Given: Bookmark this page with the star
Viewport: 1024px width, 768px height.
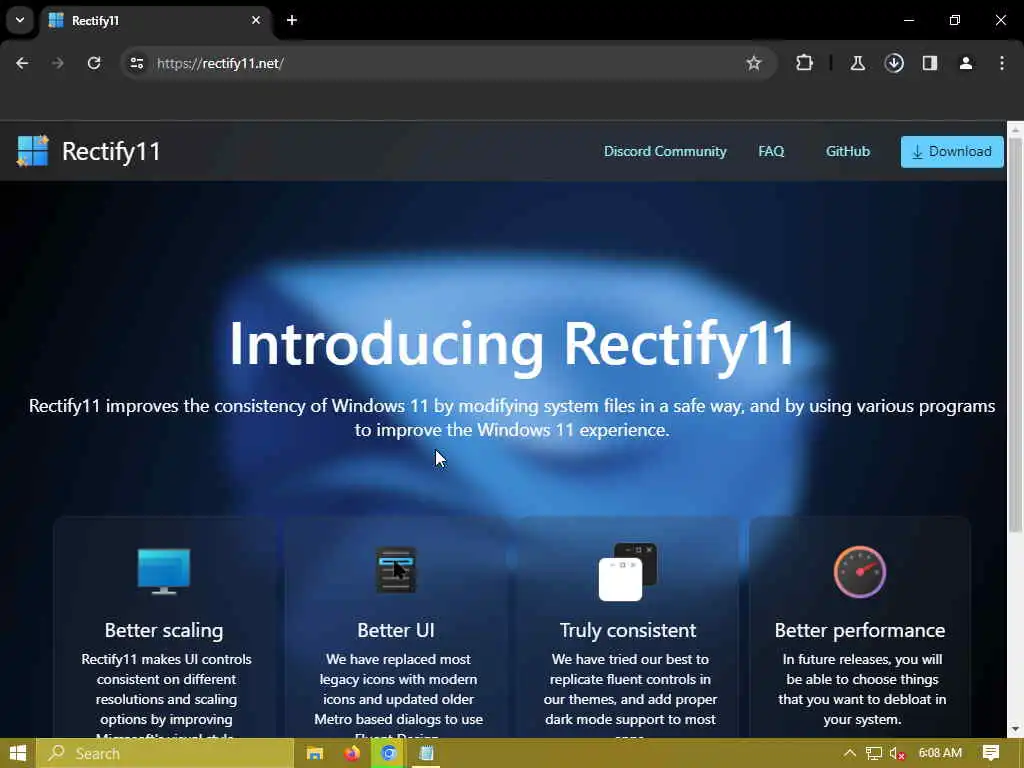Looking at the screenshot, I should click(754, 63).
